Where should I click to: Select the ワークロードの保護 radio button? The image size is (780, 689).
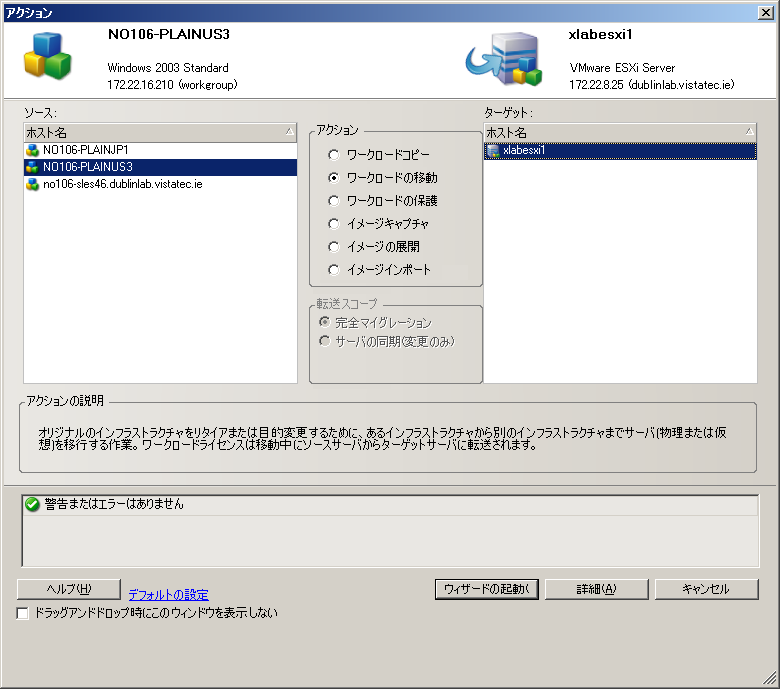coord(334,201)
